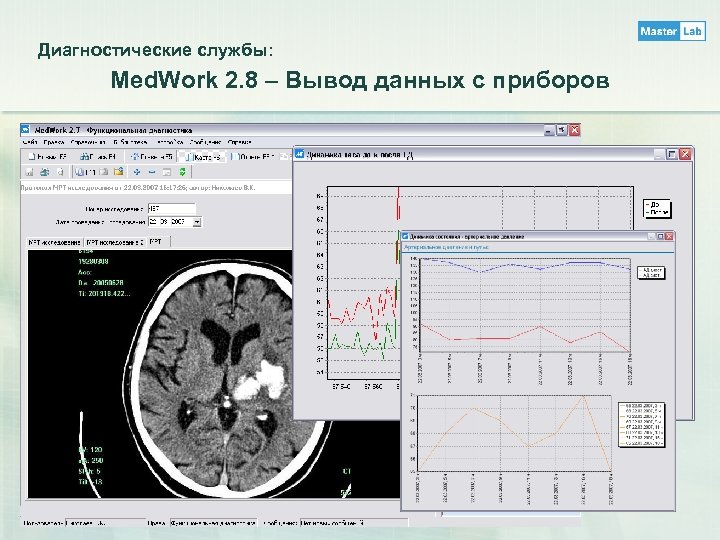Click the small gray page icon after printer
Image resolution: width=720 pixels, height=540 pixels.
coord(60,172)
